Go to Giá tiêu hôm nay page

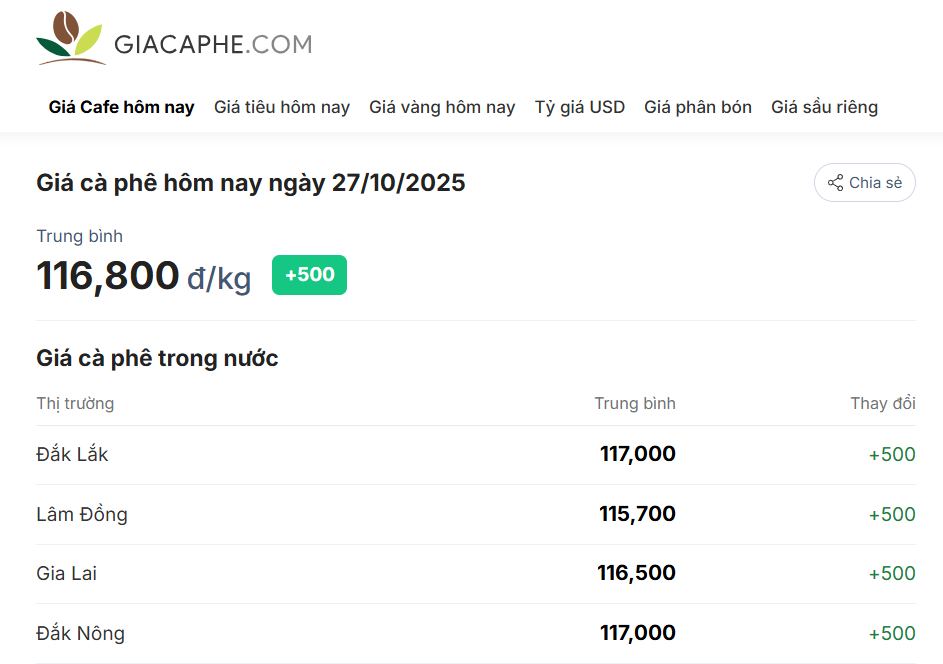282,107
